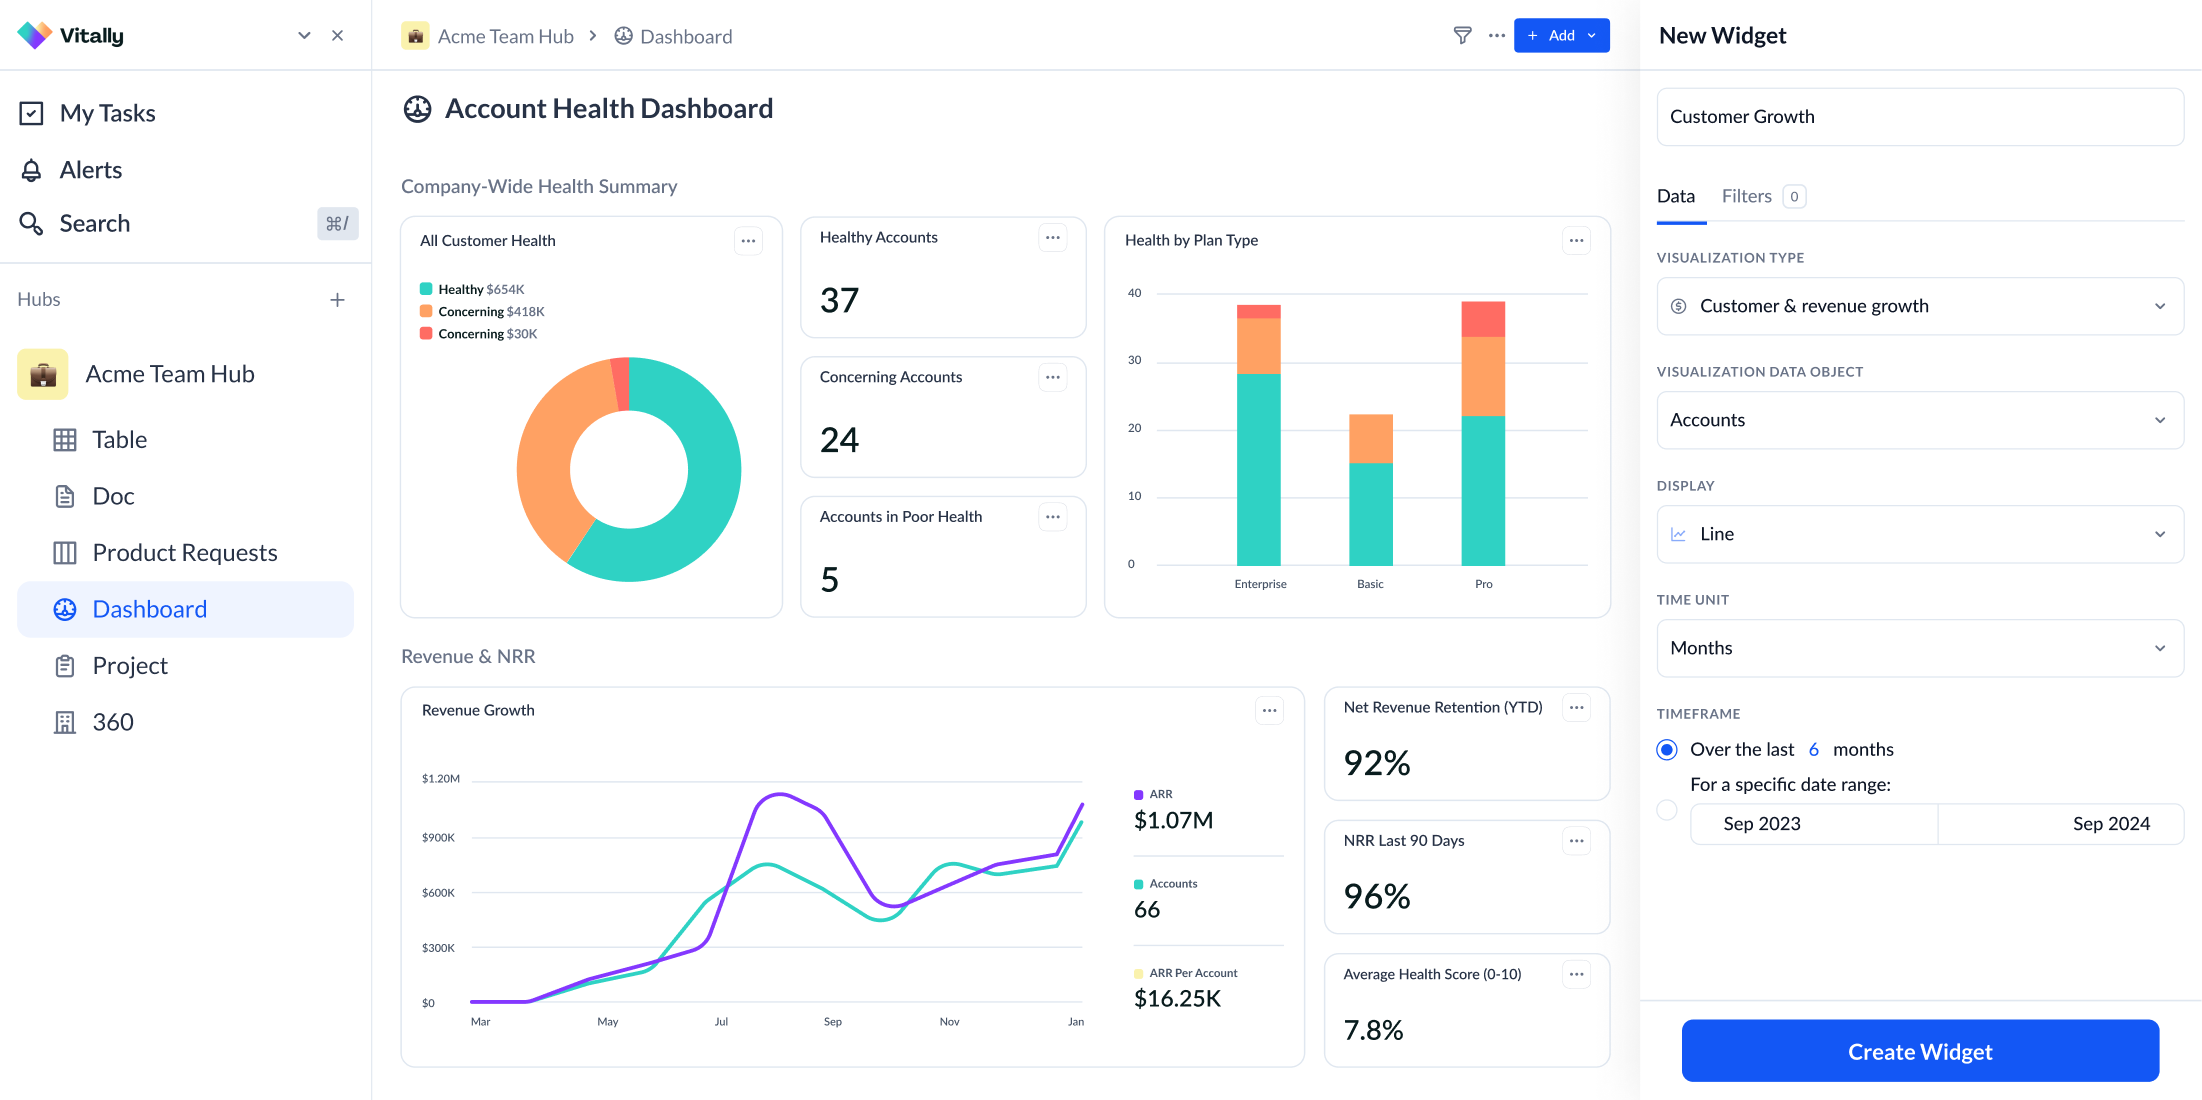Open top bar more options ellipsis
This screenshot has height=1100, width=2202.
1496,35
